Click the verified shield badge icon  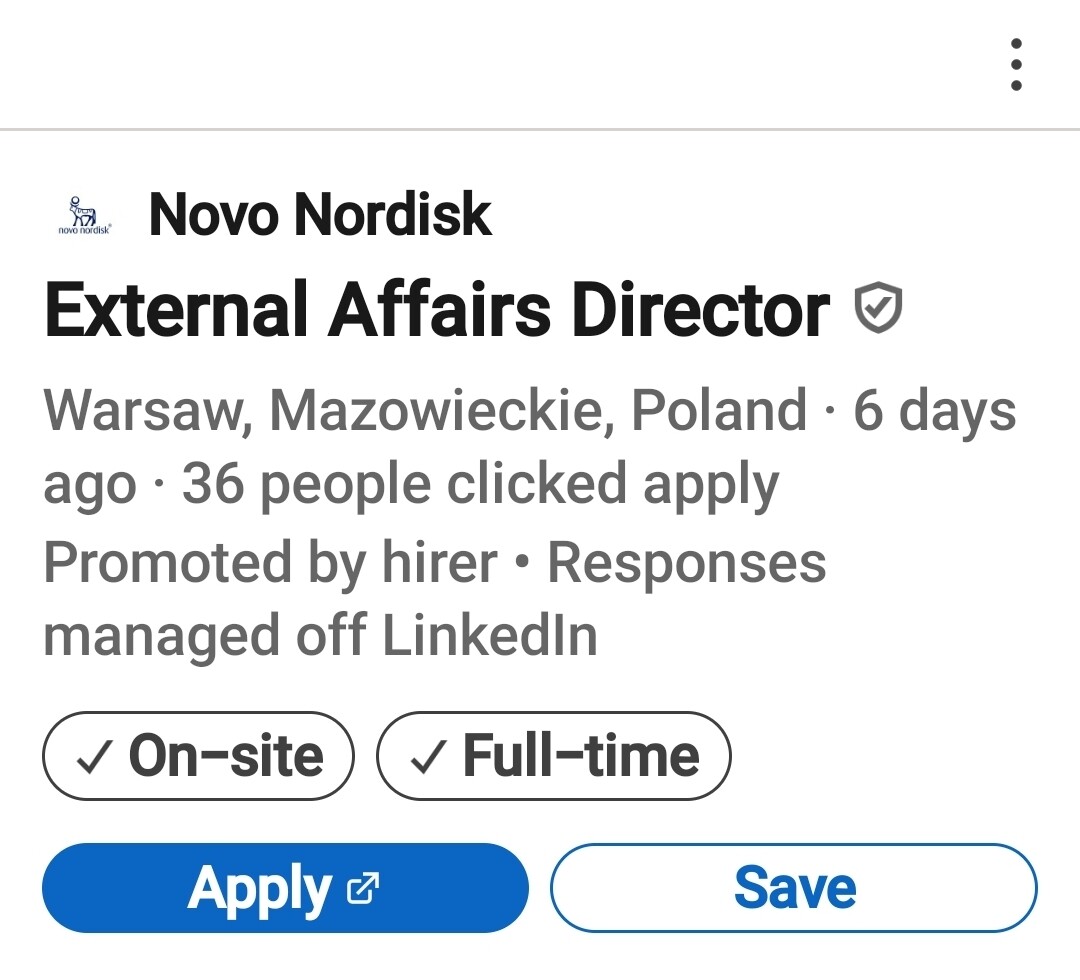pyautogui.click(x=880, y=309)
